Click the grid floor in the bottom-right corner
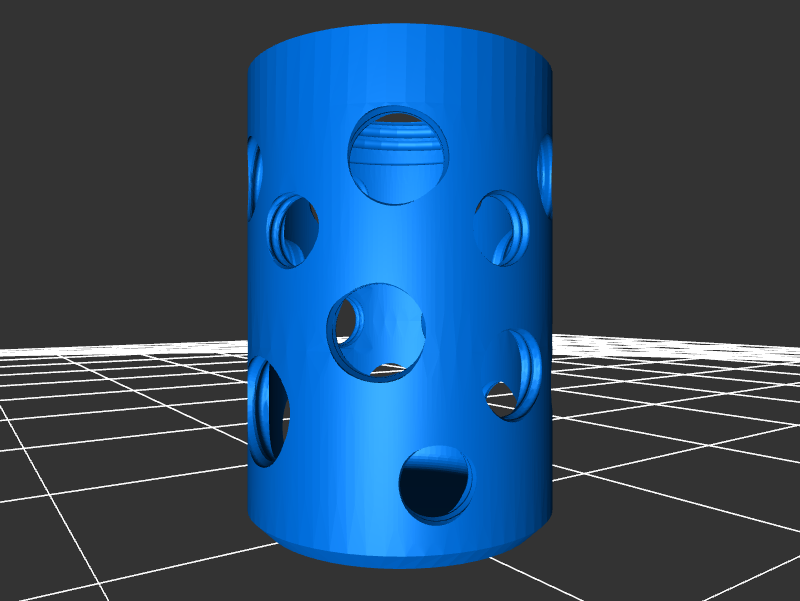Image resolution: width=800 pixels, height=601 pixels. (x=740, y=560)
